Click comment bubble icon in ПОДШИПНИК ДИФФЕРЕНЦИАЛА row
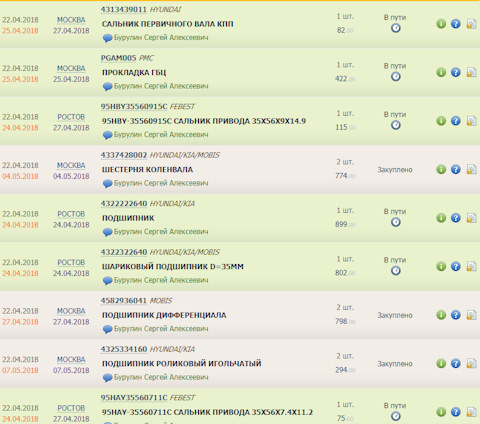This screenshot has height=424, width=480. pos(107,329)
